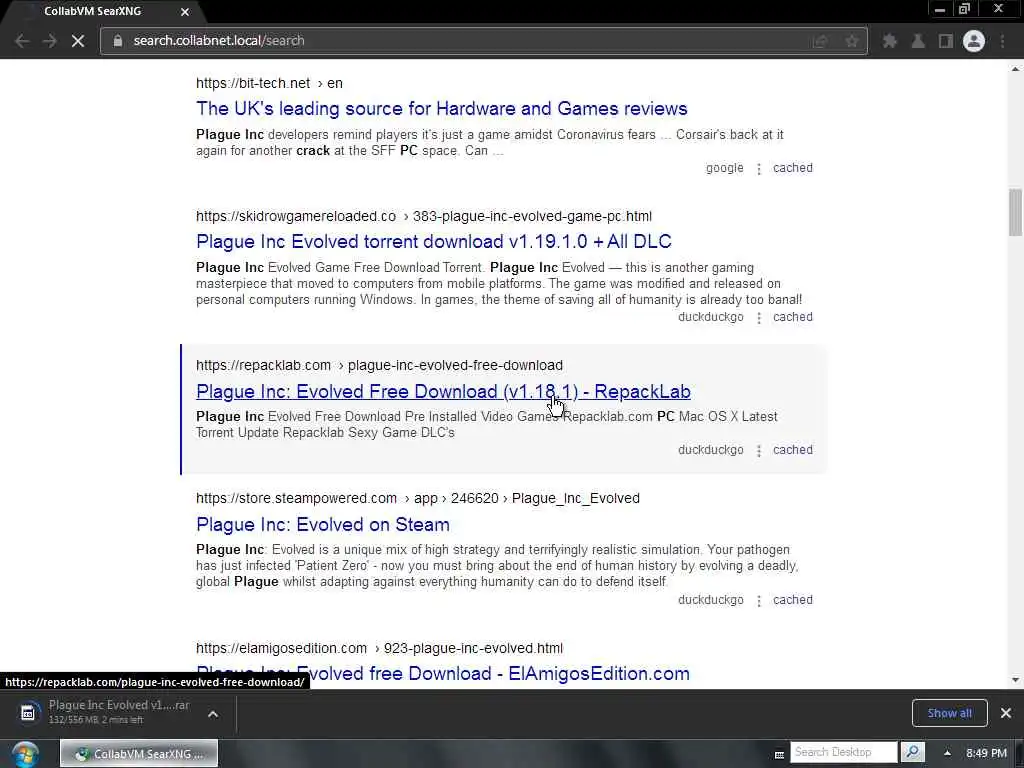
Task: Toggle the side panel icon
Action: coord(946,41)
